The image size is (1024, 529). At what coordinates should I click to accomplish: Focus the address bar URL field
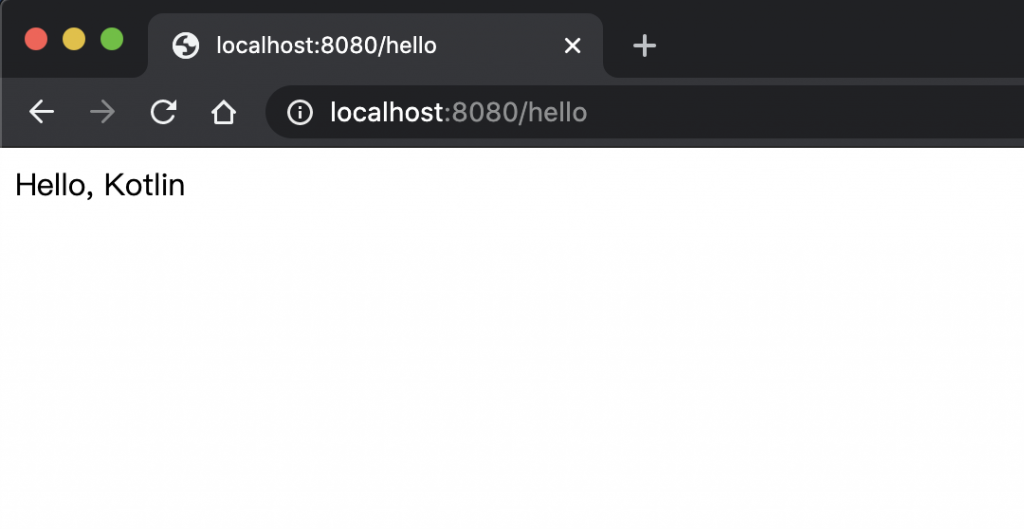tap(645, 112)
